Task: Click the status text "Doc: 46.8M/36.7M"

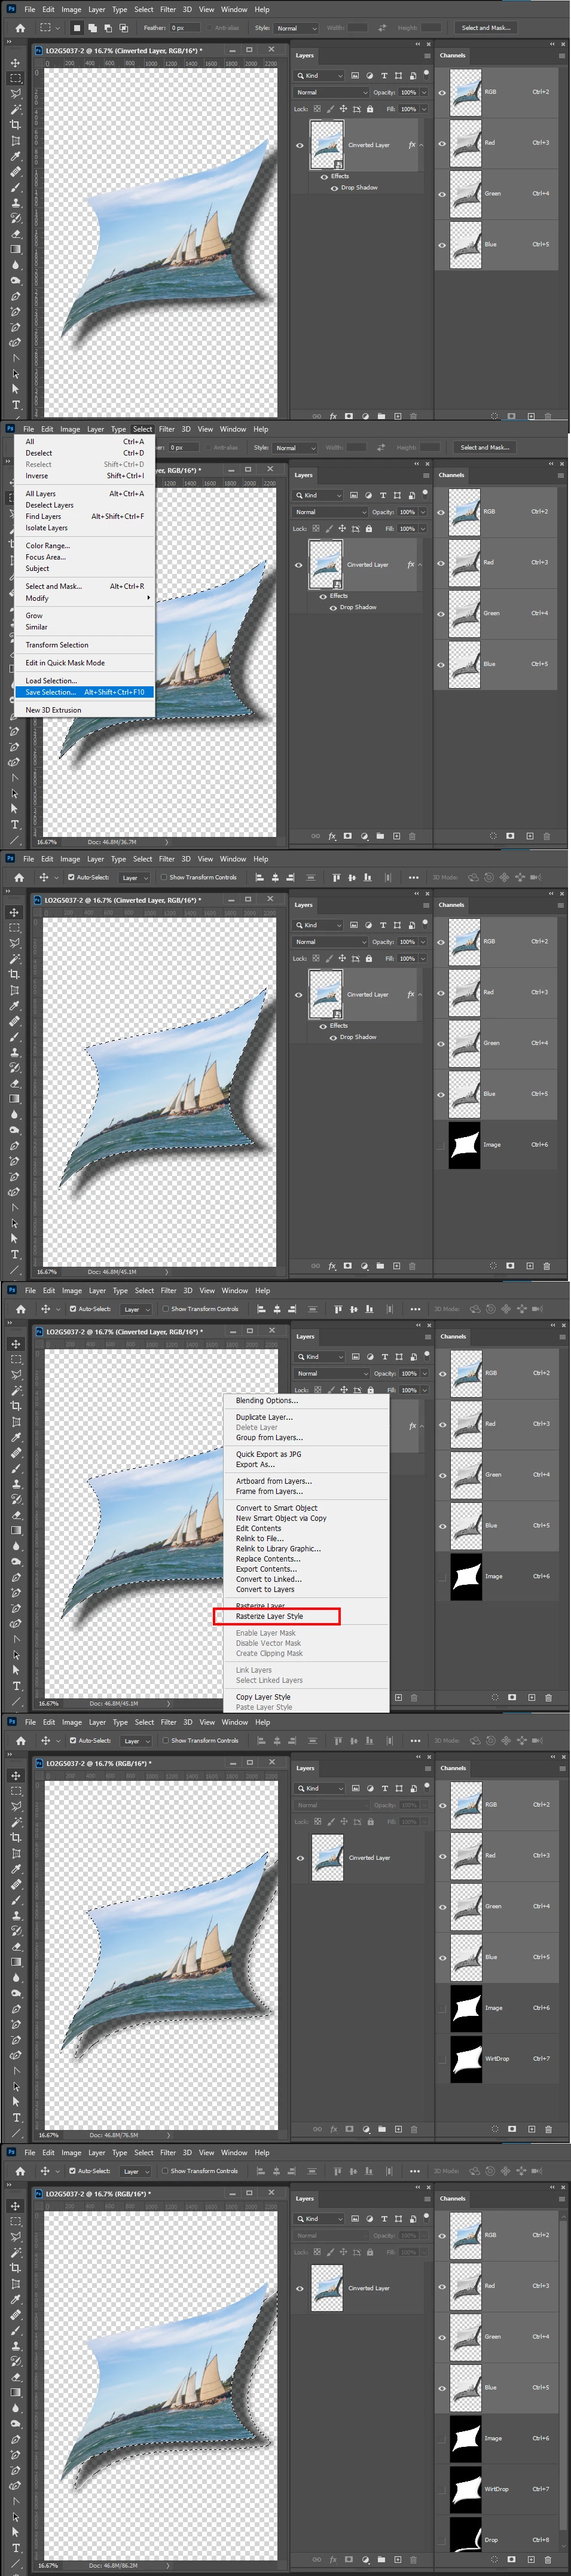Action: coord(112,842)
